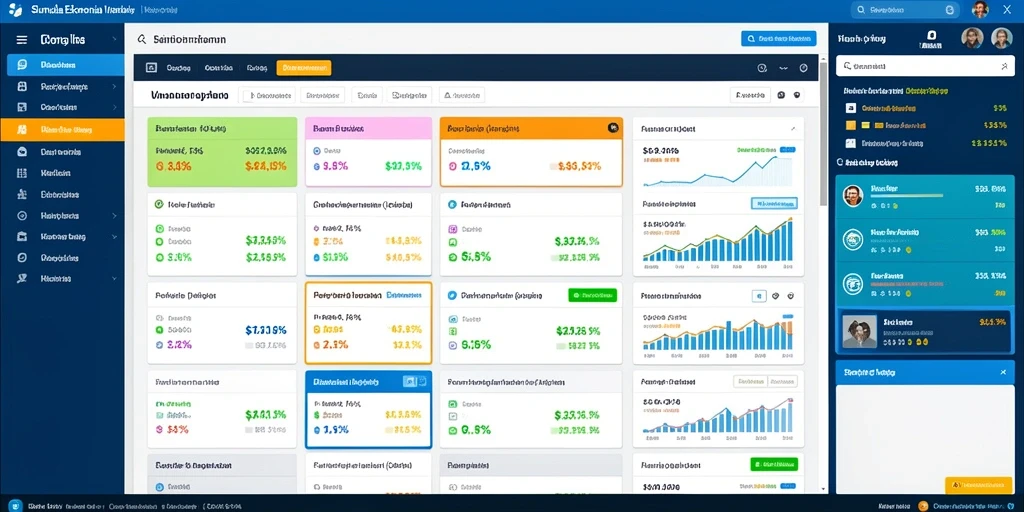Click the clock-like icon at the dark tab bar's right

(x=761, y=67)
